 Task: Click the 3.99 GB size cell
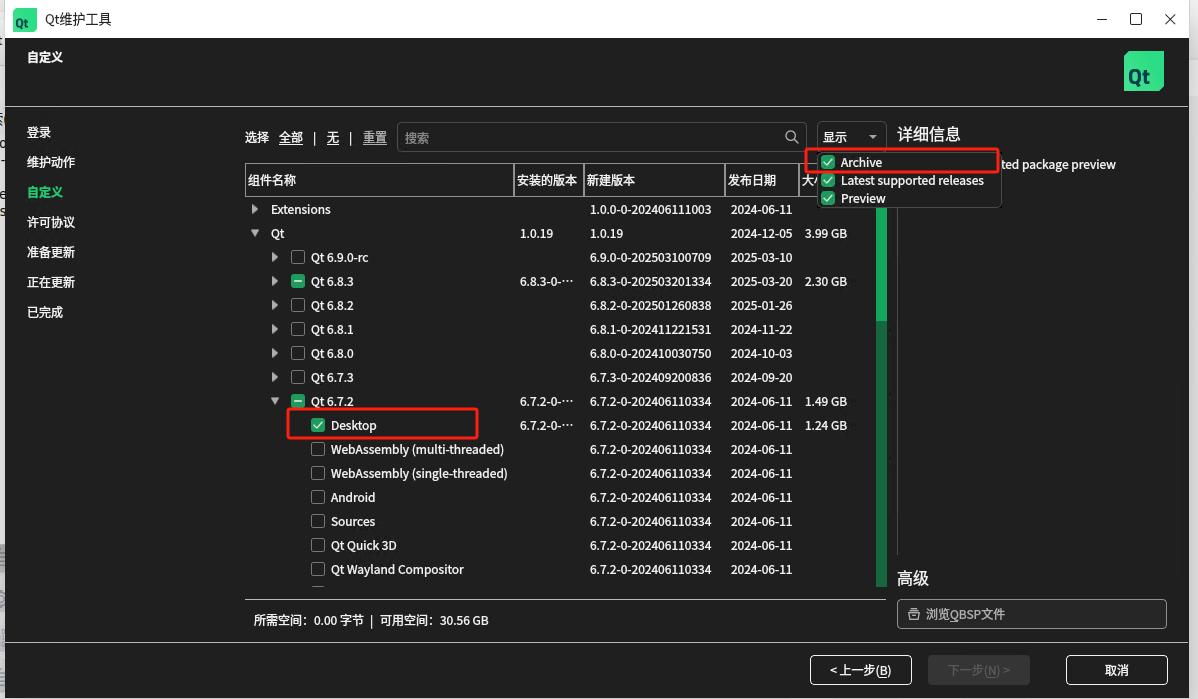825,233
